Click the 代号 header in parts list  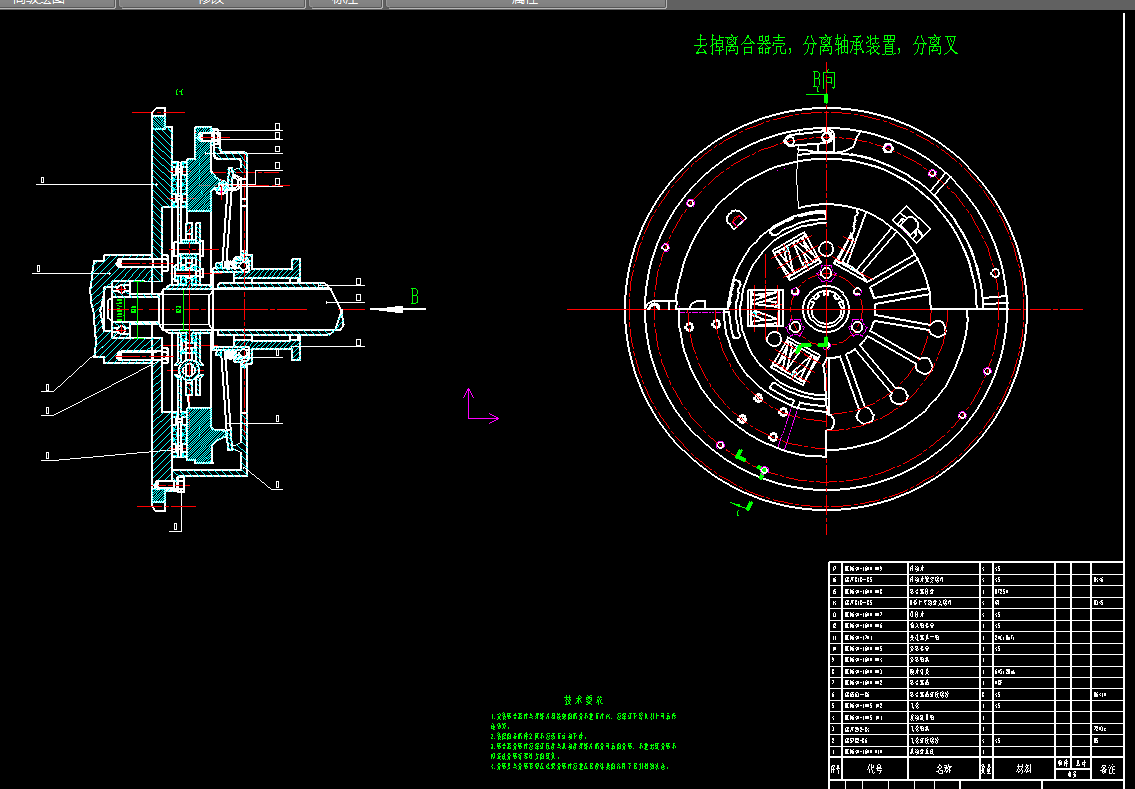(874, 771)
